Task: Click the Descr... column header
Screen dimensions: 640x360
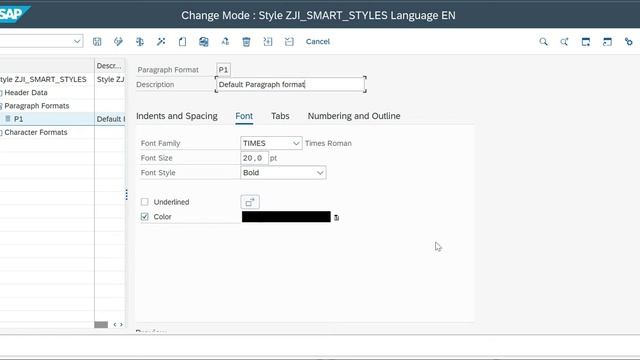Action: (x=109, y=66)
